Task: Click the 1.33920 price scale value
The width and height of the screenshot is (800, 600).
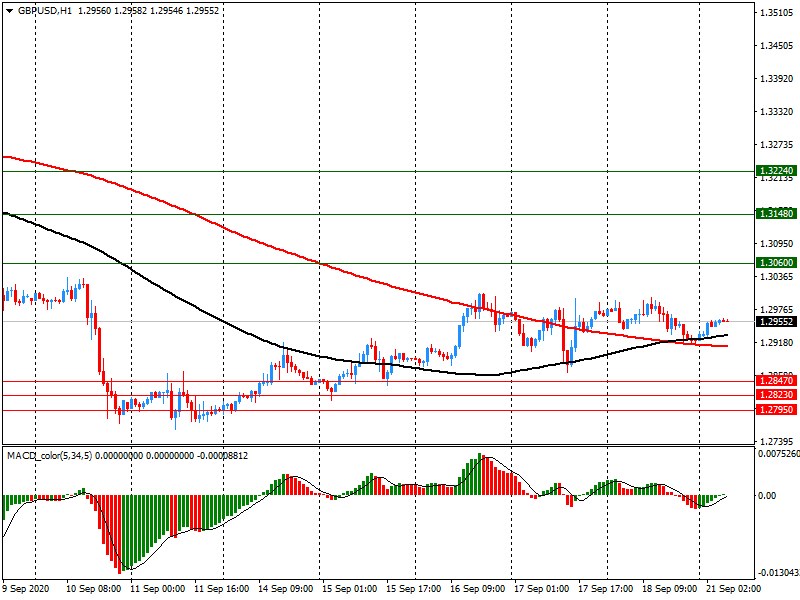Action: [777, 79]
